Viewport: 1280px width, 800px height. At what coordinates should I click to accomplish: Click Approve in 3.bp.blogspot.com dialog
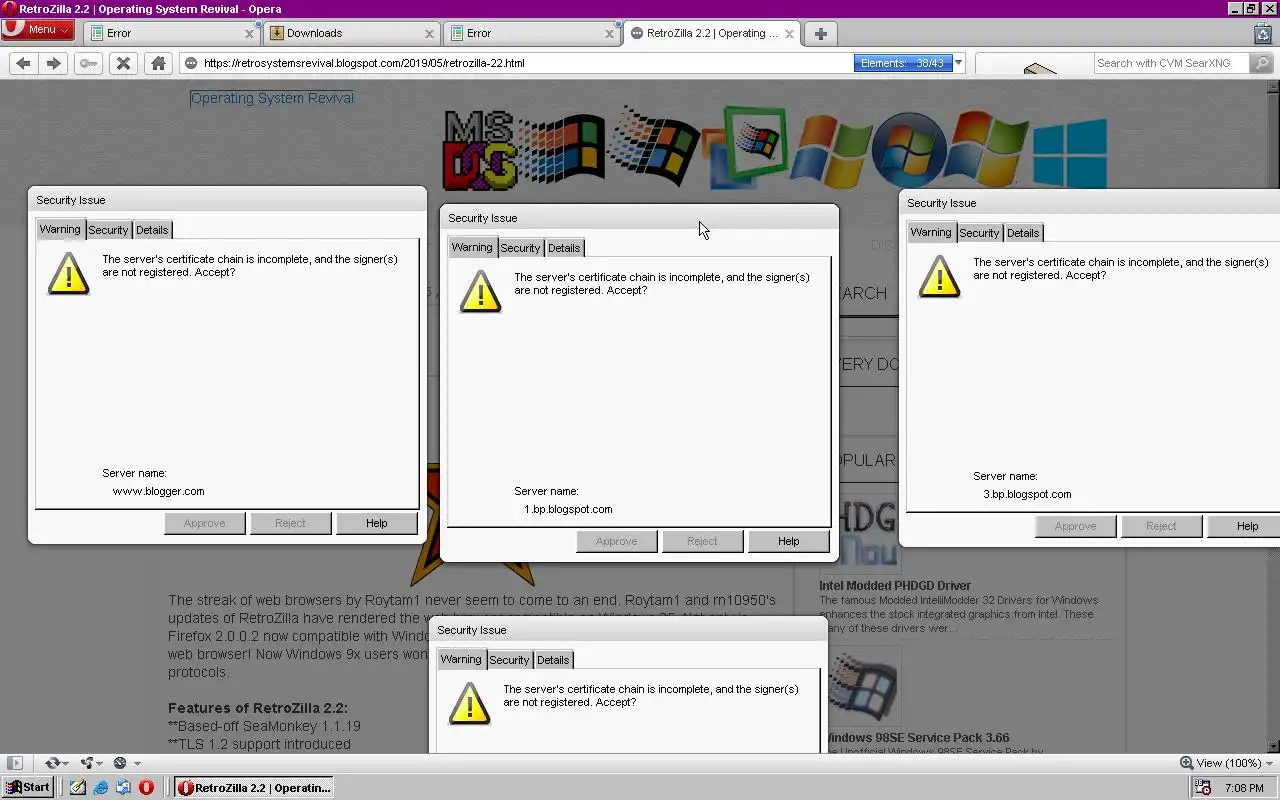tap(1075, 526)
